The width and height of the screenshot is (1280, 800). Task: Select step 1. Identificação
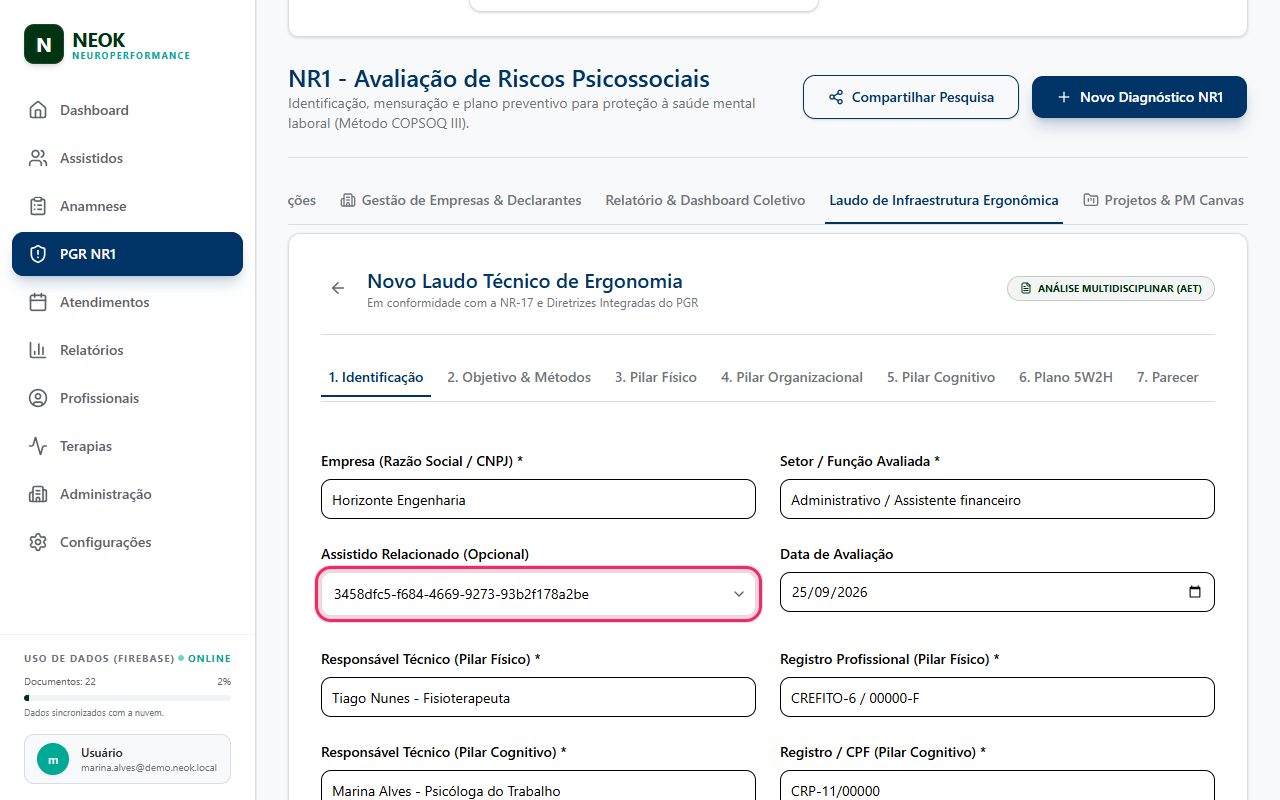376,377
